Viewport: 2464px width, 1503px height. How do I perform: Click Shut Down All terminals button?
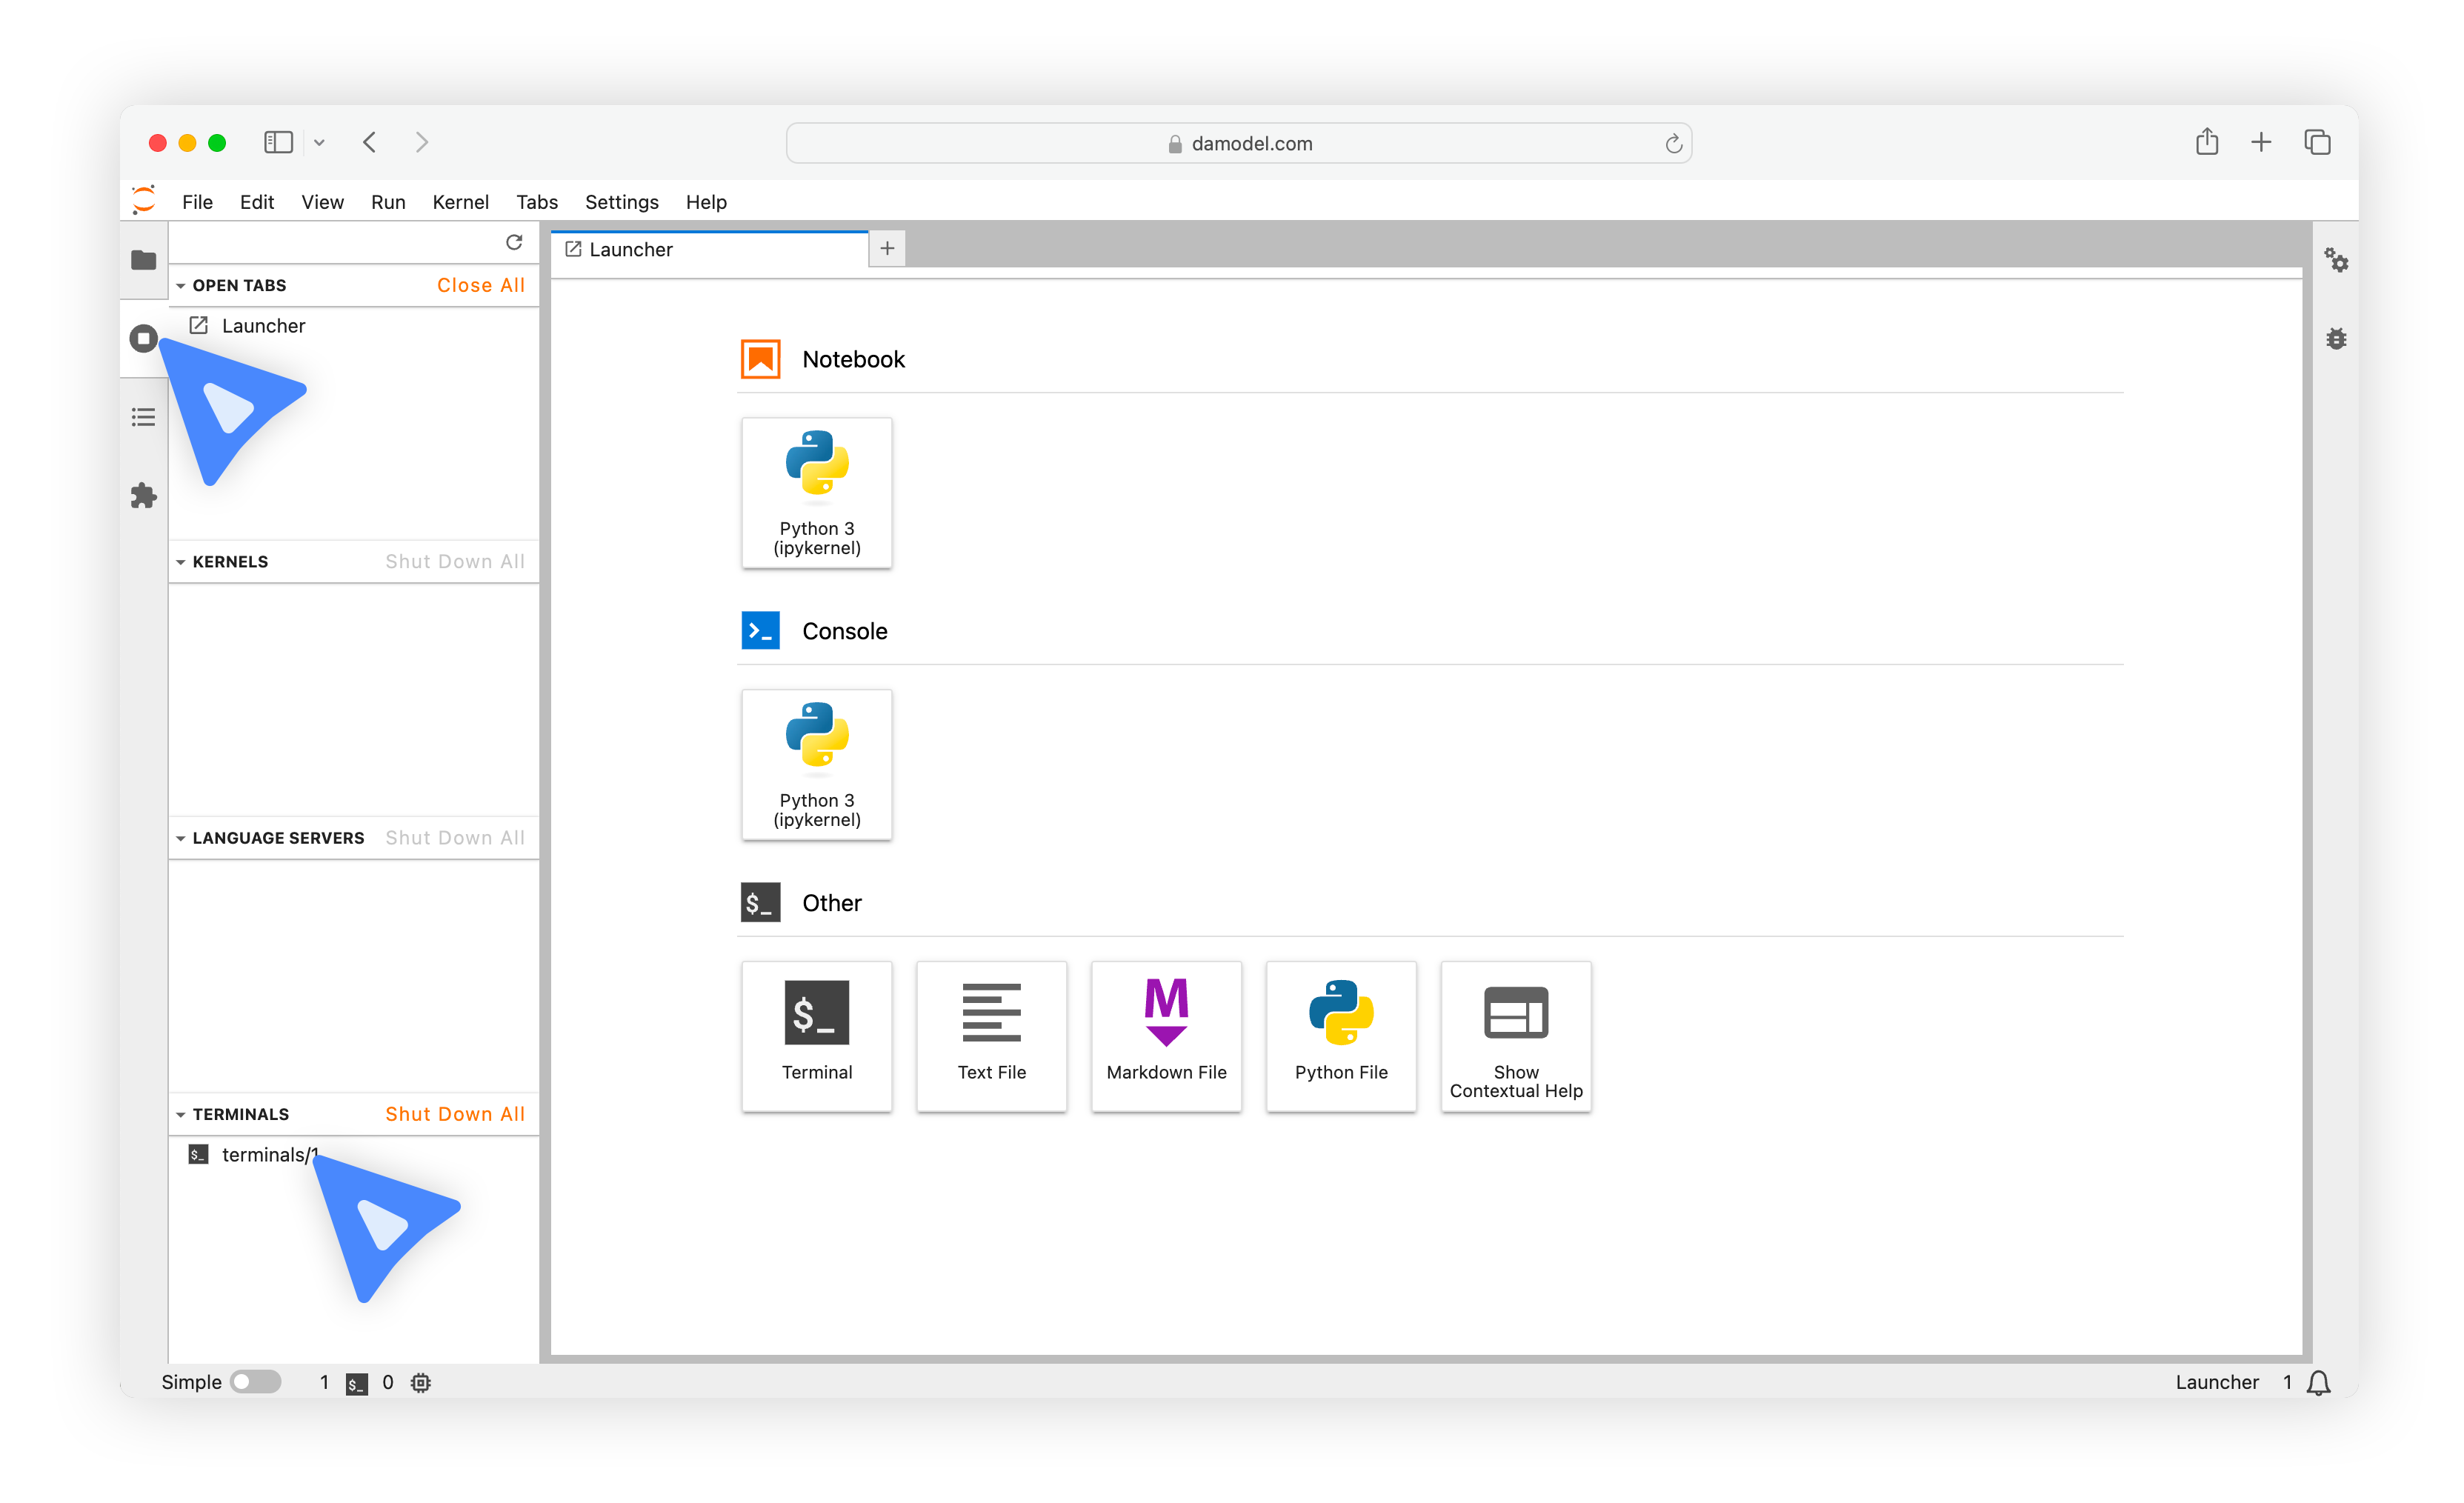click(x=454, y=1113)
